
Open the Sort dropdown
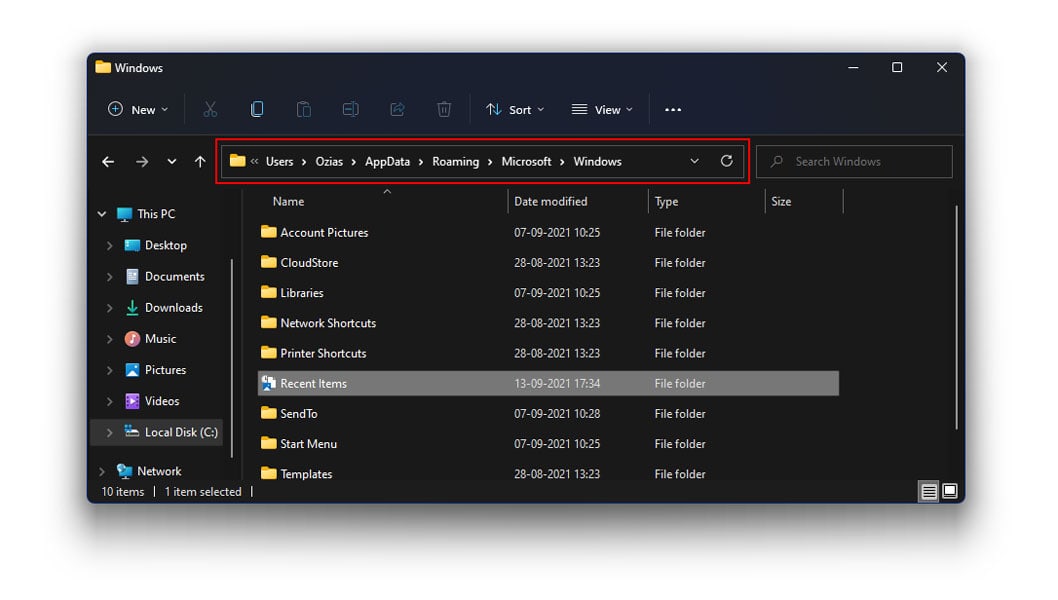(515, 109)
